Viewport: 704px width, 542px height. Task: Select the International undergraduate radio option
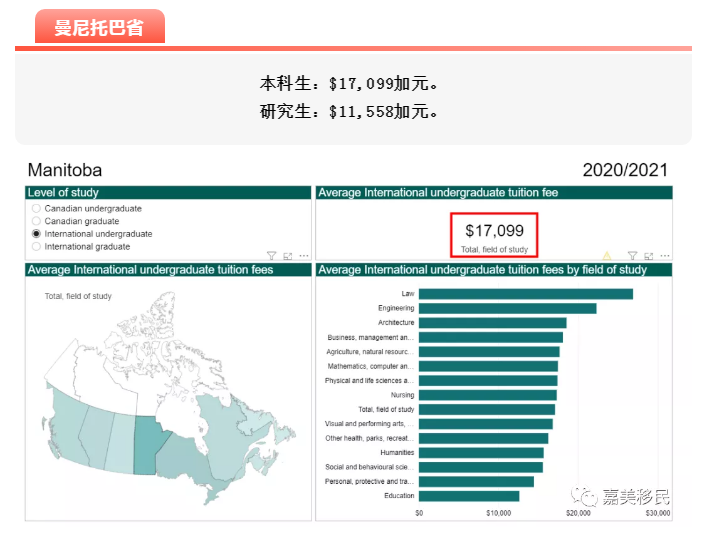point(37,234)
